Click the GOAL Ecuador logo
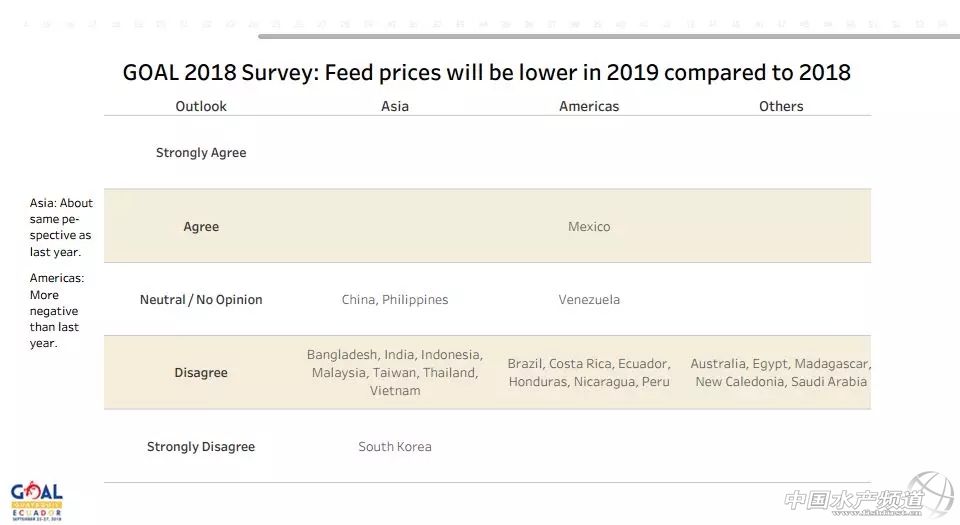 point(37,499)
